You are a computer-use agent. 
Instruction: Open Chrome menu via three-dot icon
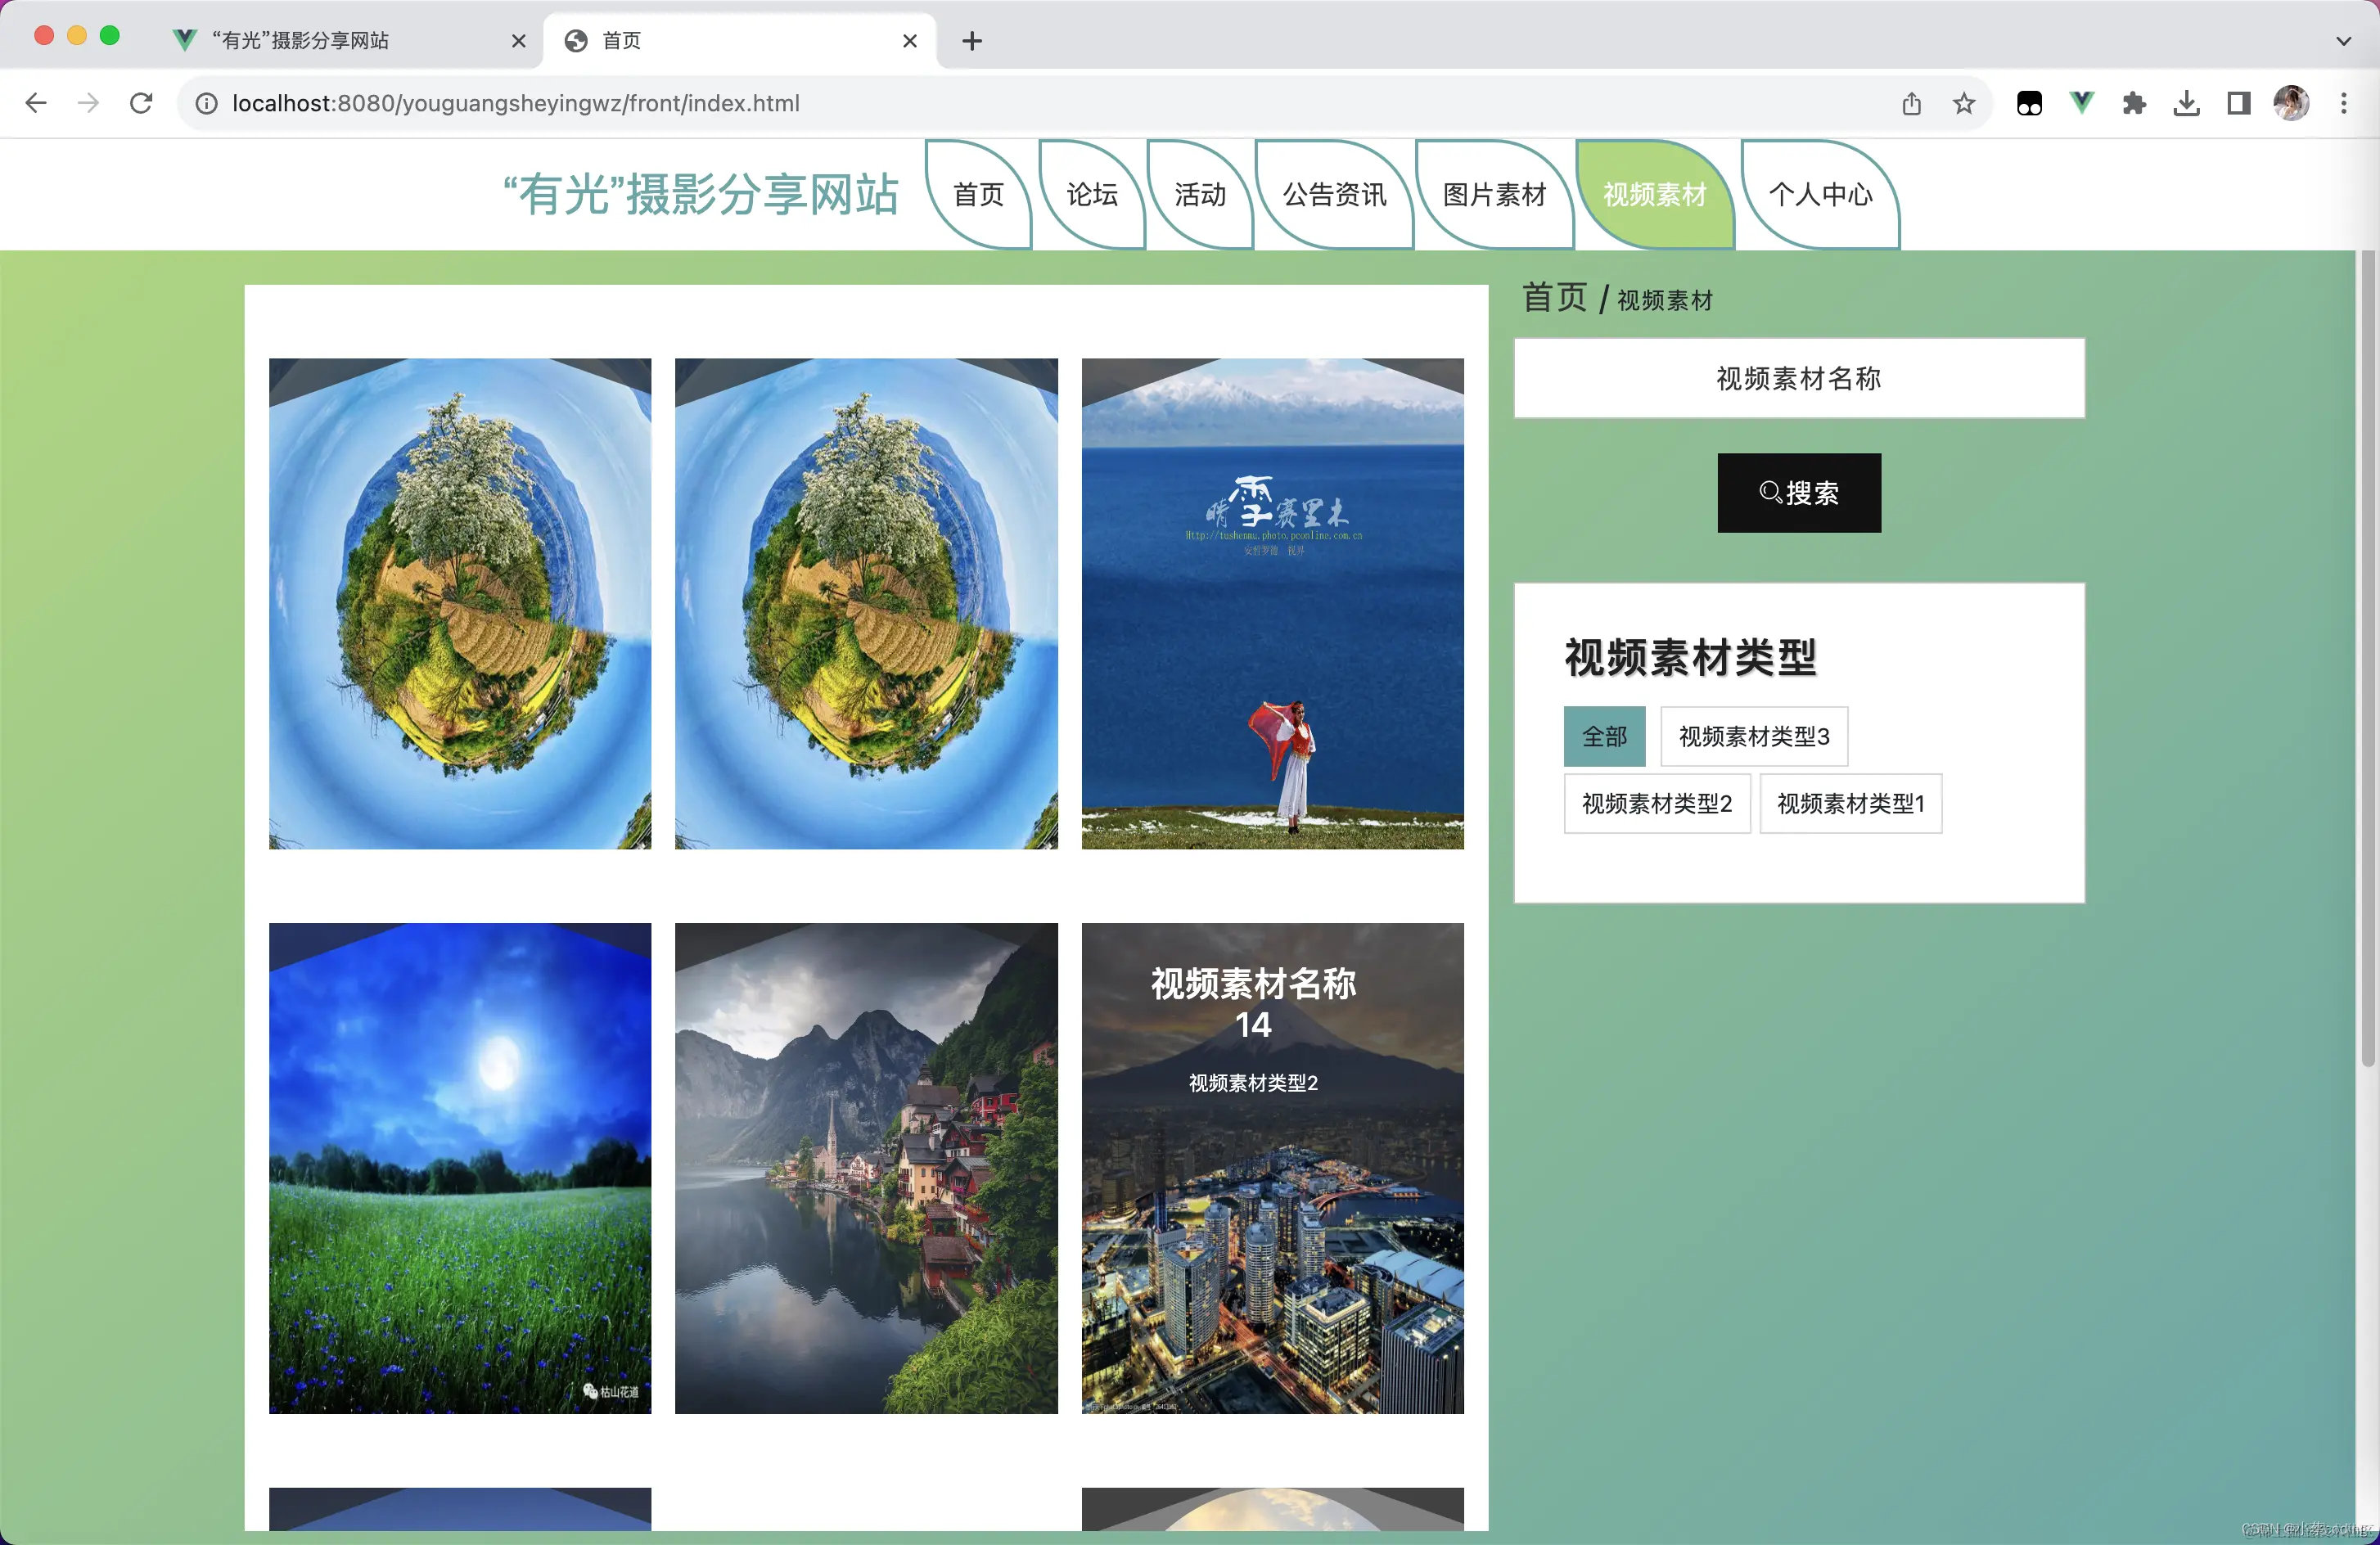click(x=2344, y=102)
